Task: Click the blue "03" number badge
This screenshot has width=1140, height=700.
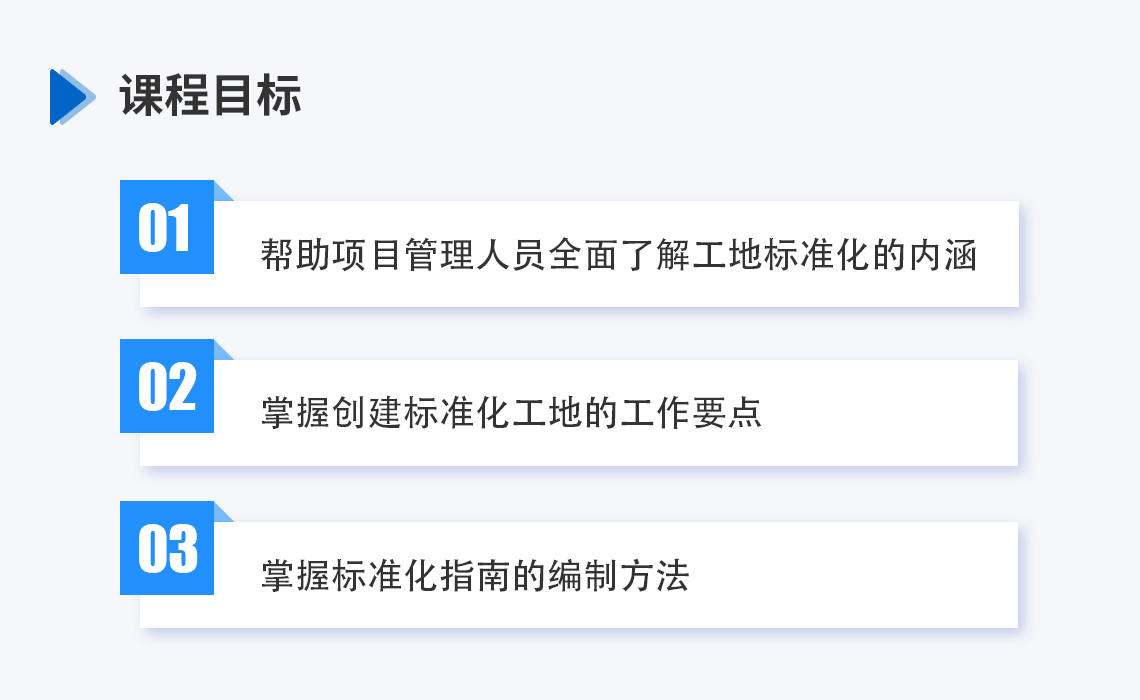Action: tap(166, 548)
